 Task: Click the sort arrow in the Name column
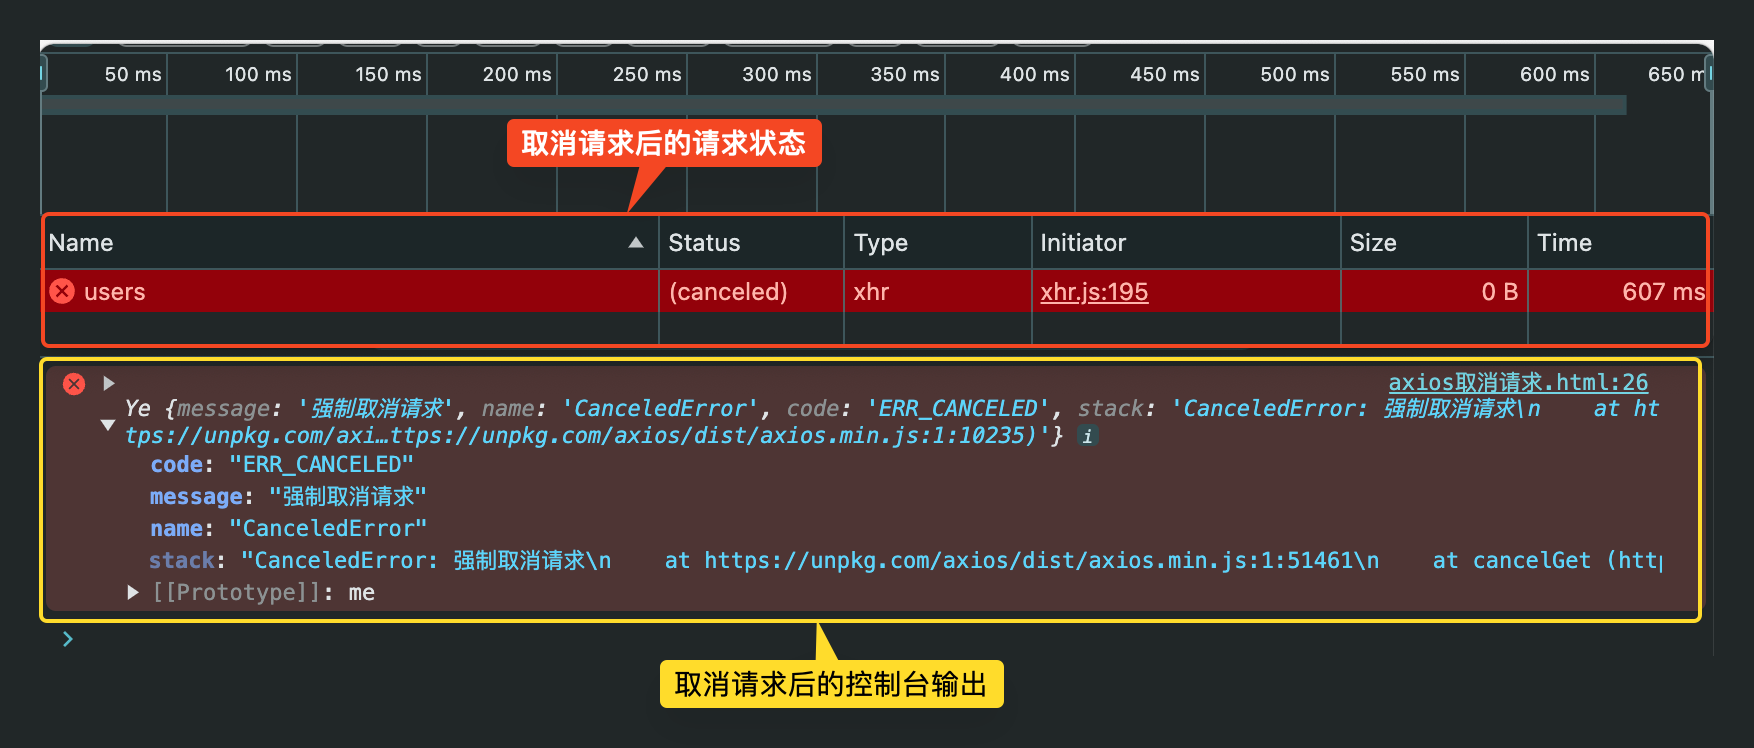point(635,243)
